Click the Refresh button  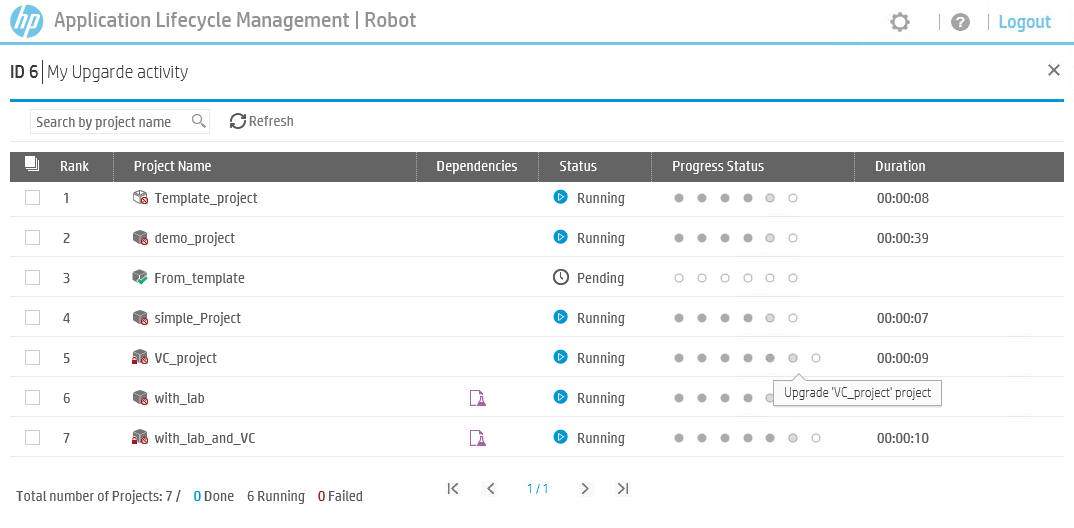(262, 121)
